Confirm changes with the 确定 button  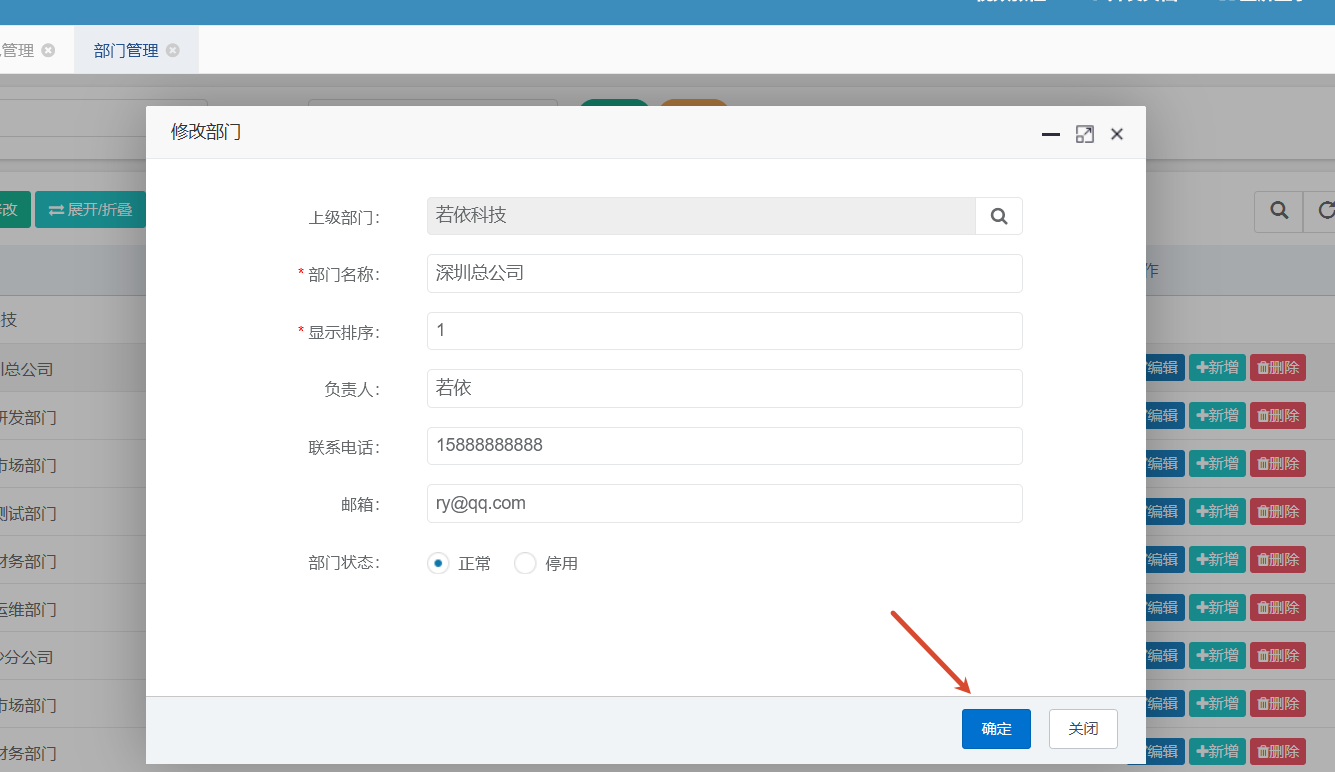click(996, 729)
